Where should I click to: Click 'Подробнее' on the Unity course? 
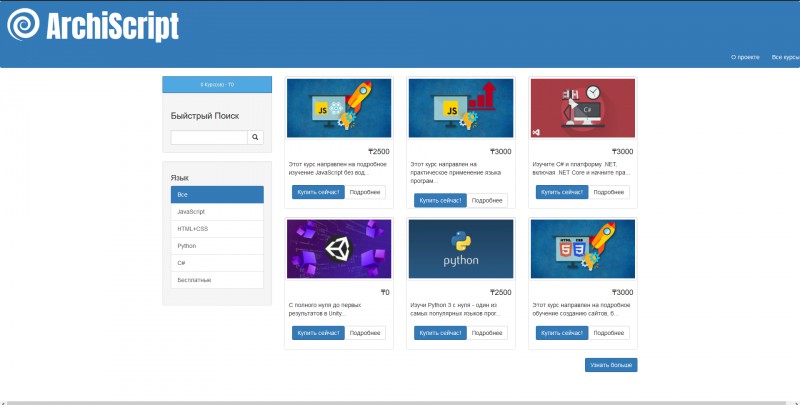click(x=365, y=333)
